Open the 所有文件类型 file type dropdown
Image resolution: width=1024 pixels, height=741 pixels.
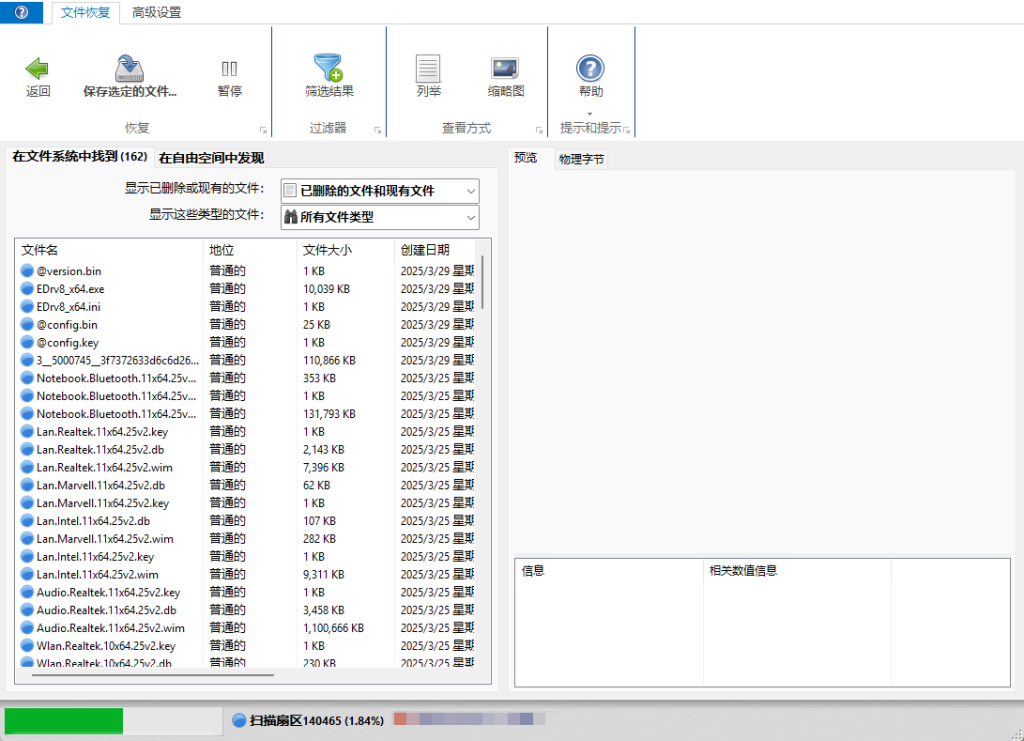(x=379, y=217)
